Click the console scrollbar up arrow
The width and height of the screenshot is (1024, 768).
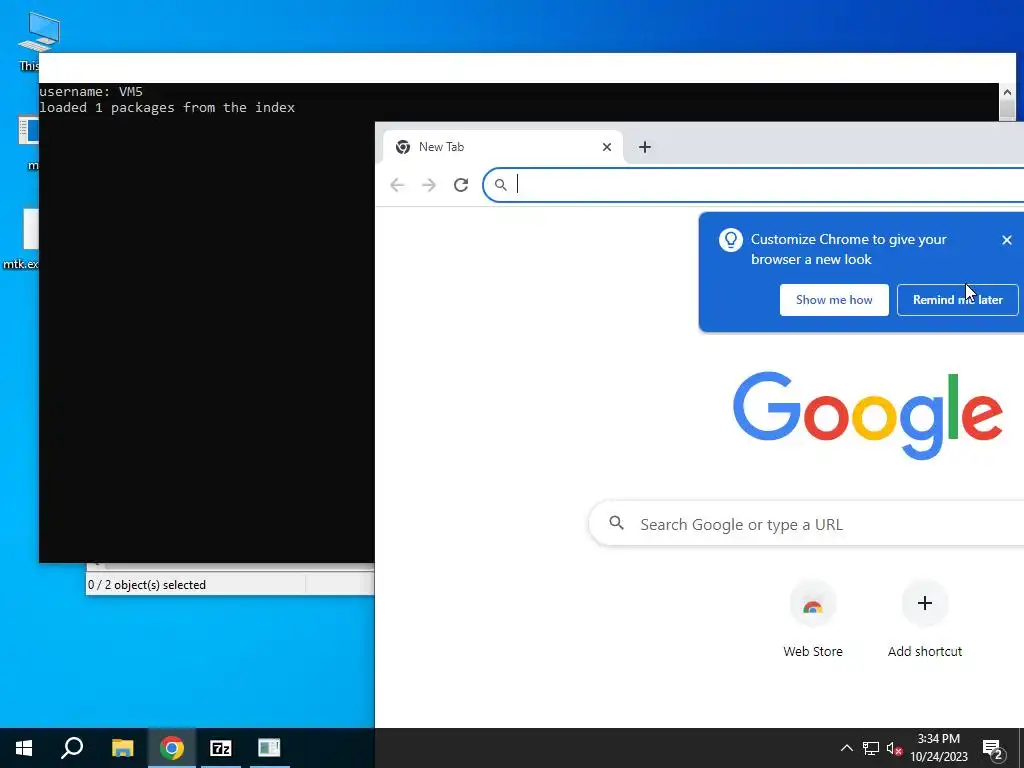(1007, 92)
